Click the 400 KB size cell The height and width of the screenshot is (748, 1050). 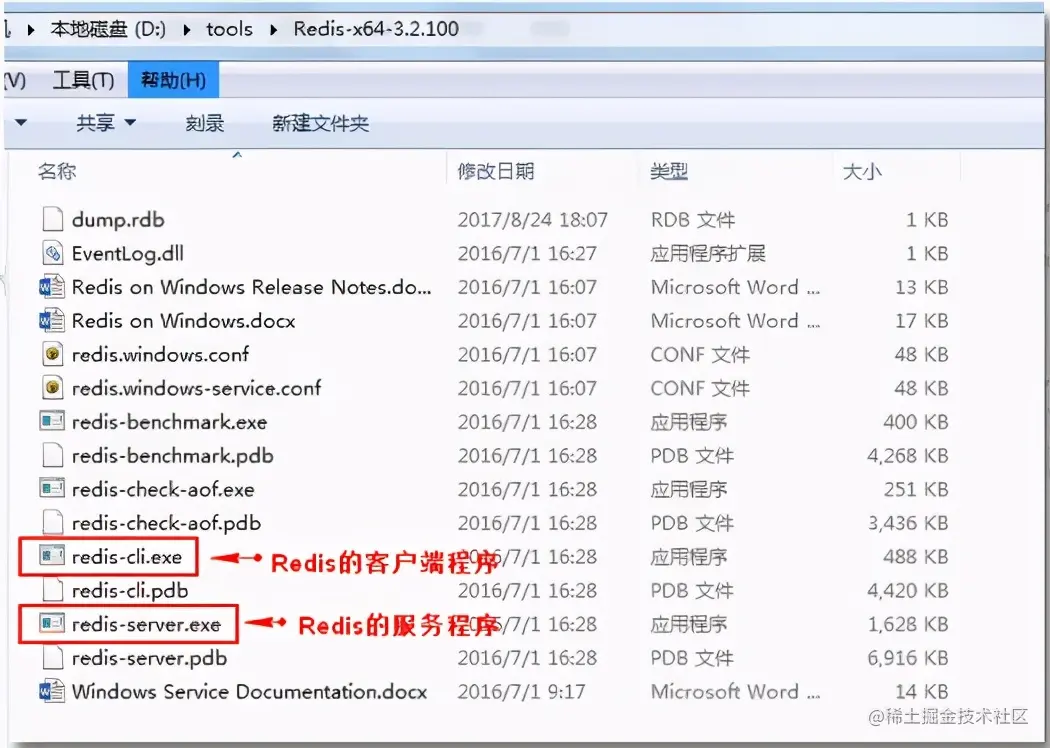point(915,422)
